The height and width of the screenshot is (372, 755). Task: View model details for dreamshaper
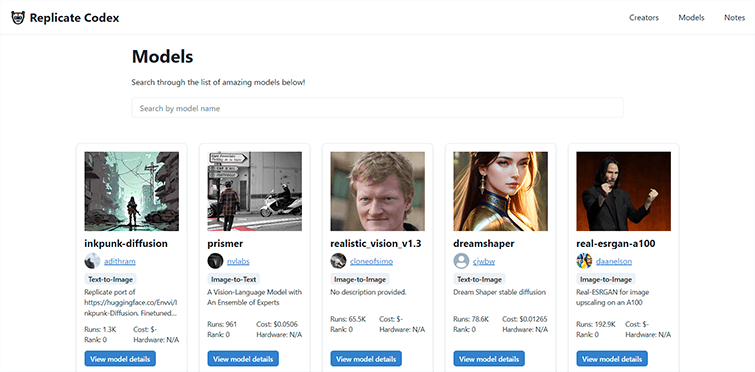click(489, 359)
